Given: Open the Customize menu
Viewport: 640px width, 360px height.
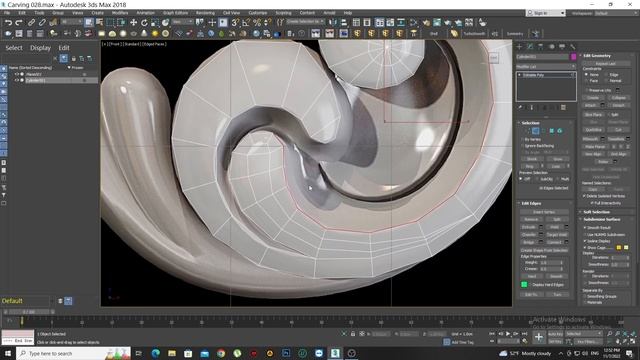Looking at the screenshot, I should (258, 13).
